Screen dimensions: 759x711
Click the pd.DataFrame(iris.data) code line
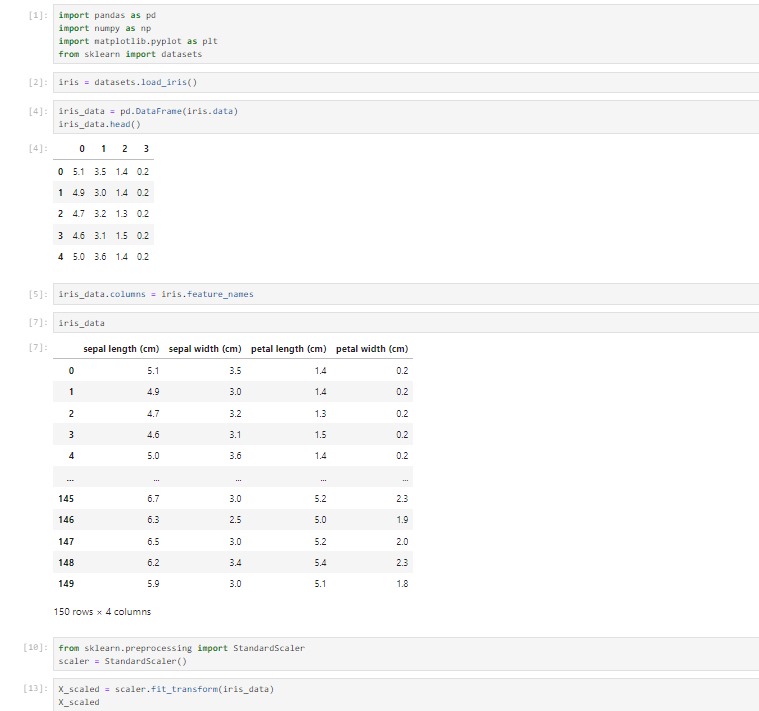pyautogui.click(x=148, y=111)
